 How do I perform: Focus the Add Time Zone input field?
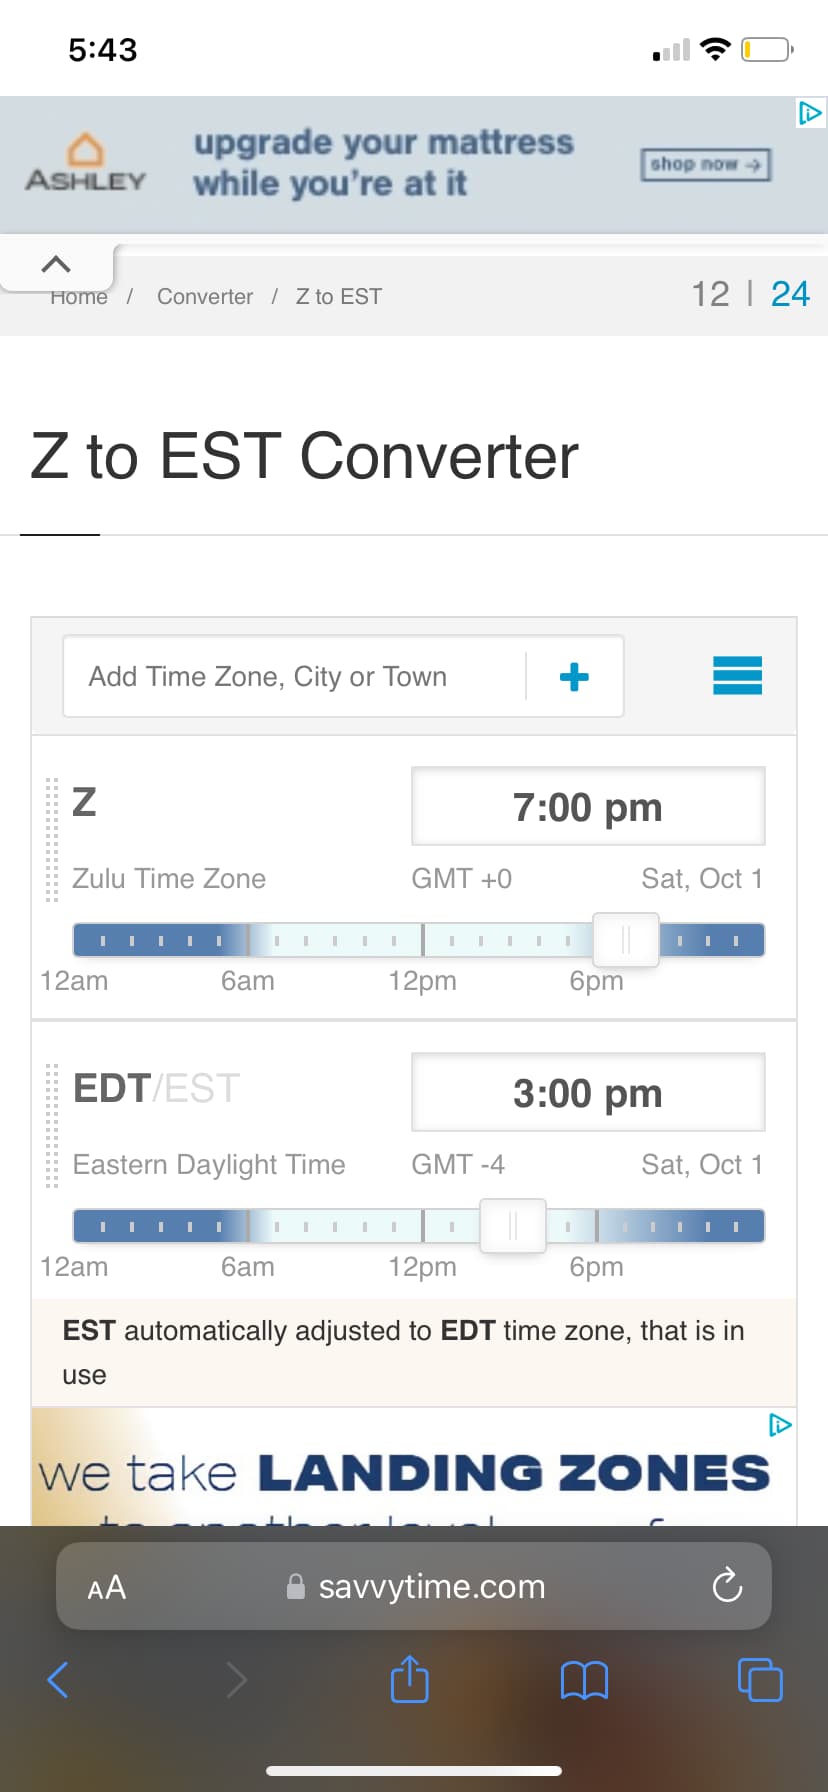point(295,677)
